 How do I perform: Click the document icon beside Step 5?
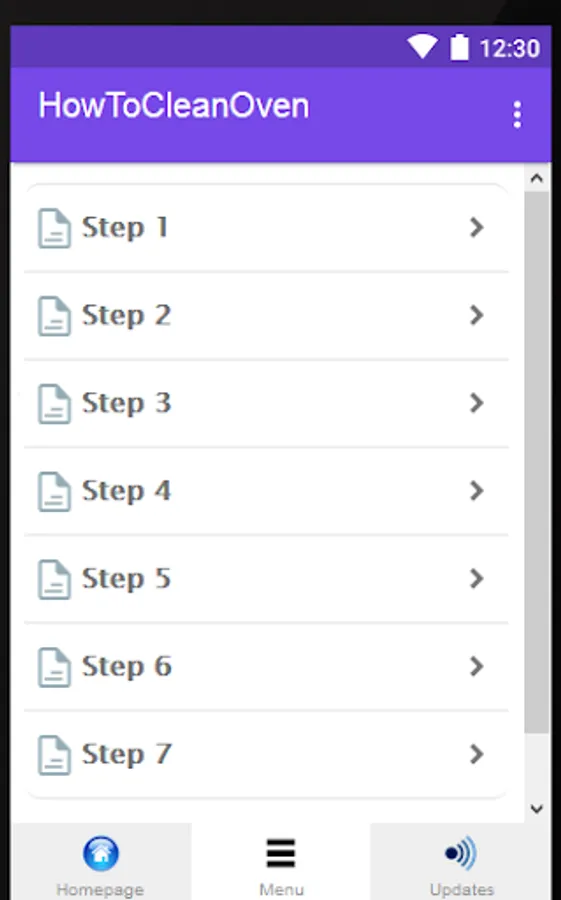[55, 579]
